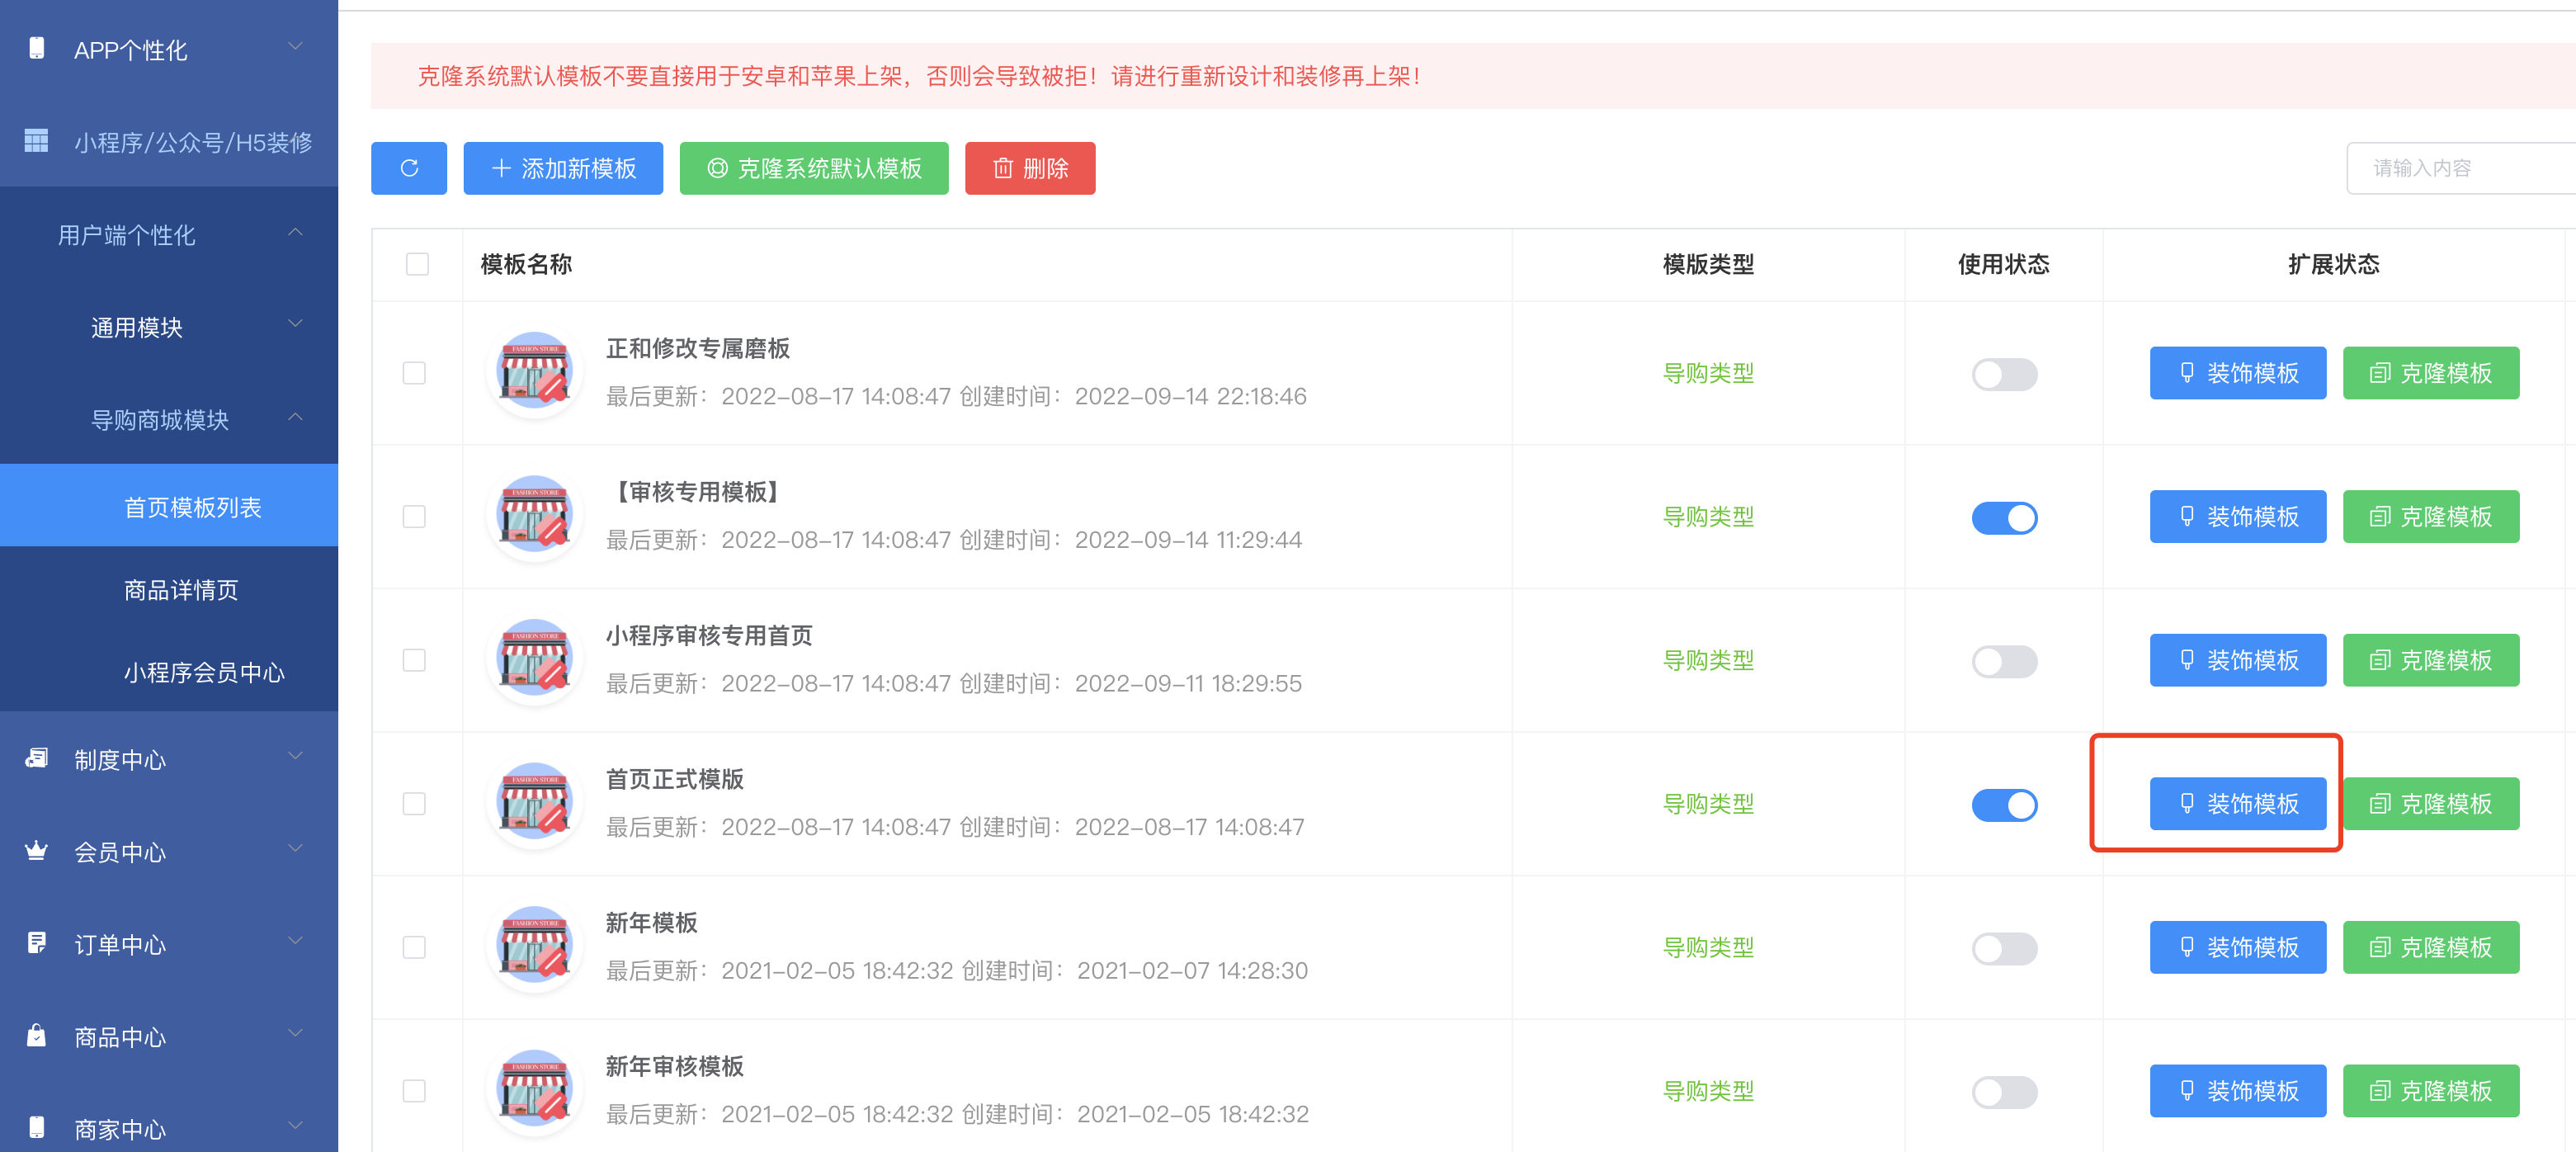Check the box for 【审核专用模板】 row
This screenshot has width=2576, height=1152.
point(414,516)
